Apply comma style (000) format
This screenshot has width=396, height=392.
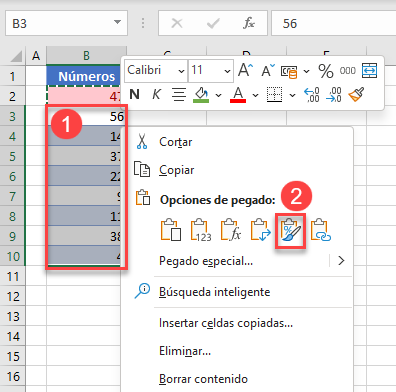click(348, 71)
